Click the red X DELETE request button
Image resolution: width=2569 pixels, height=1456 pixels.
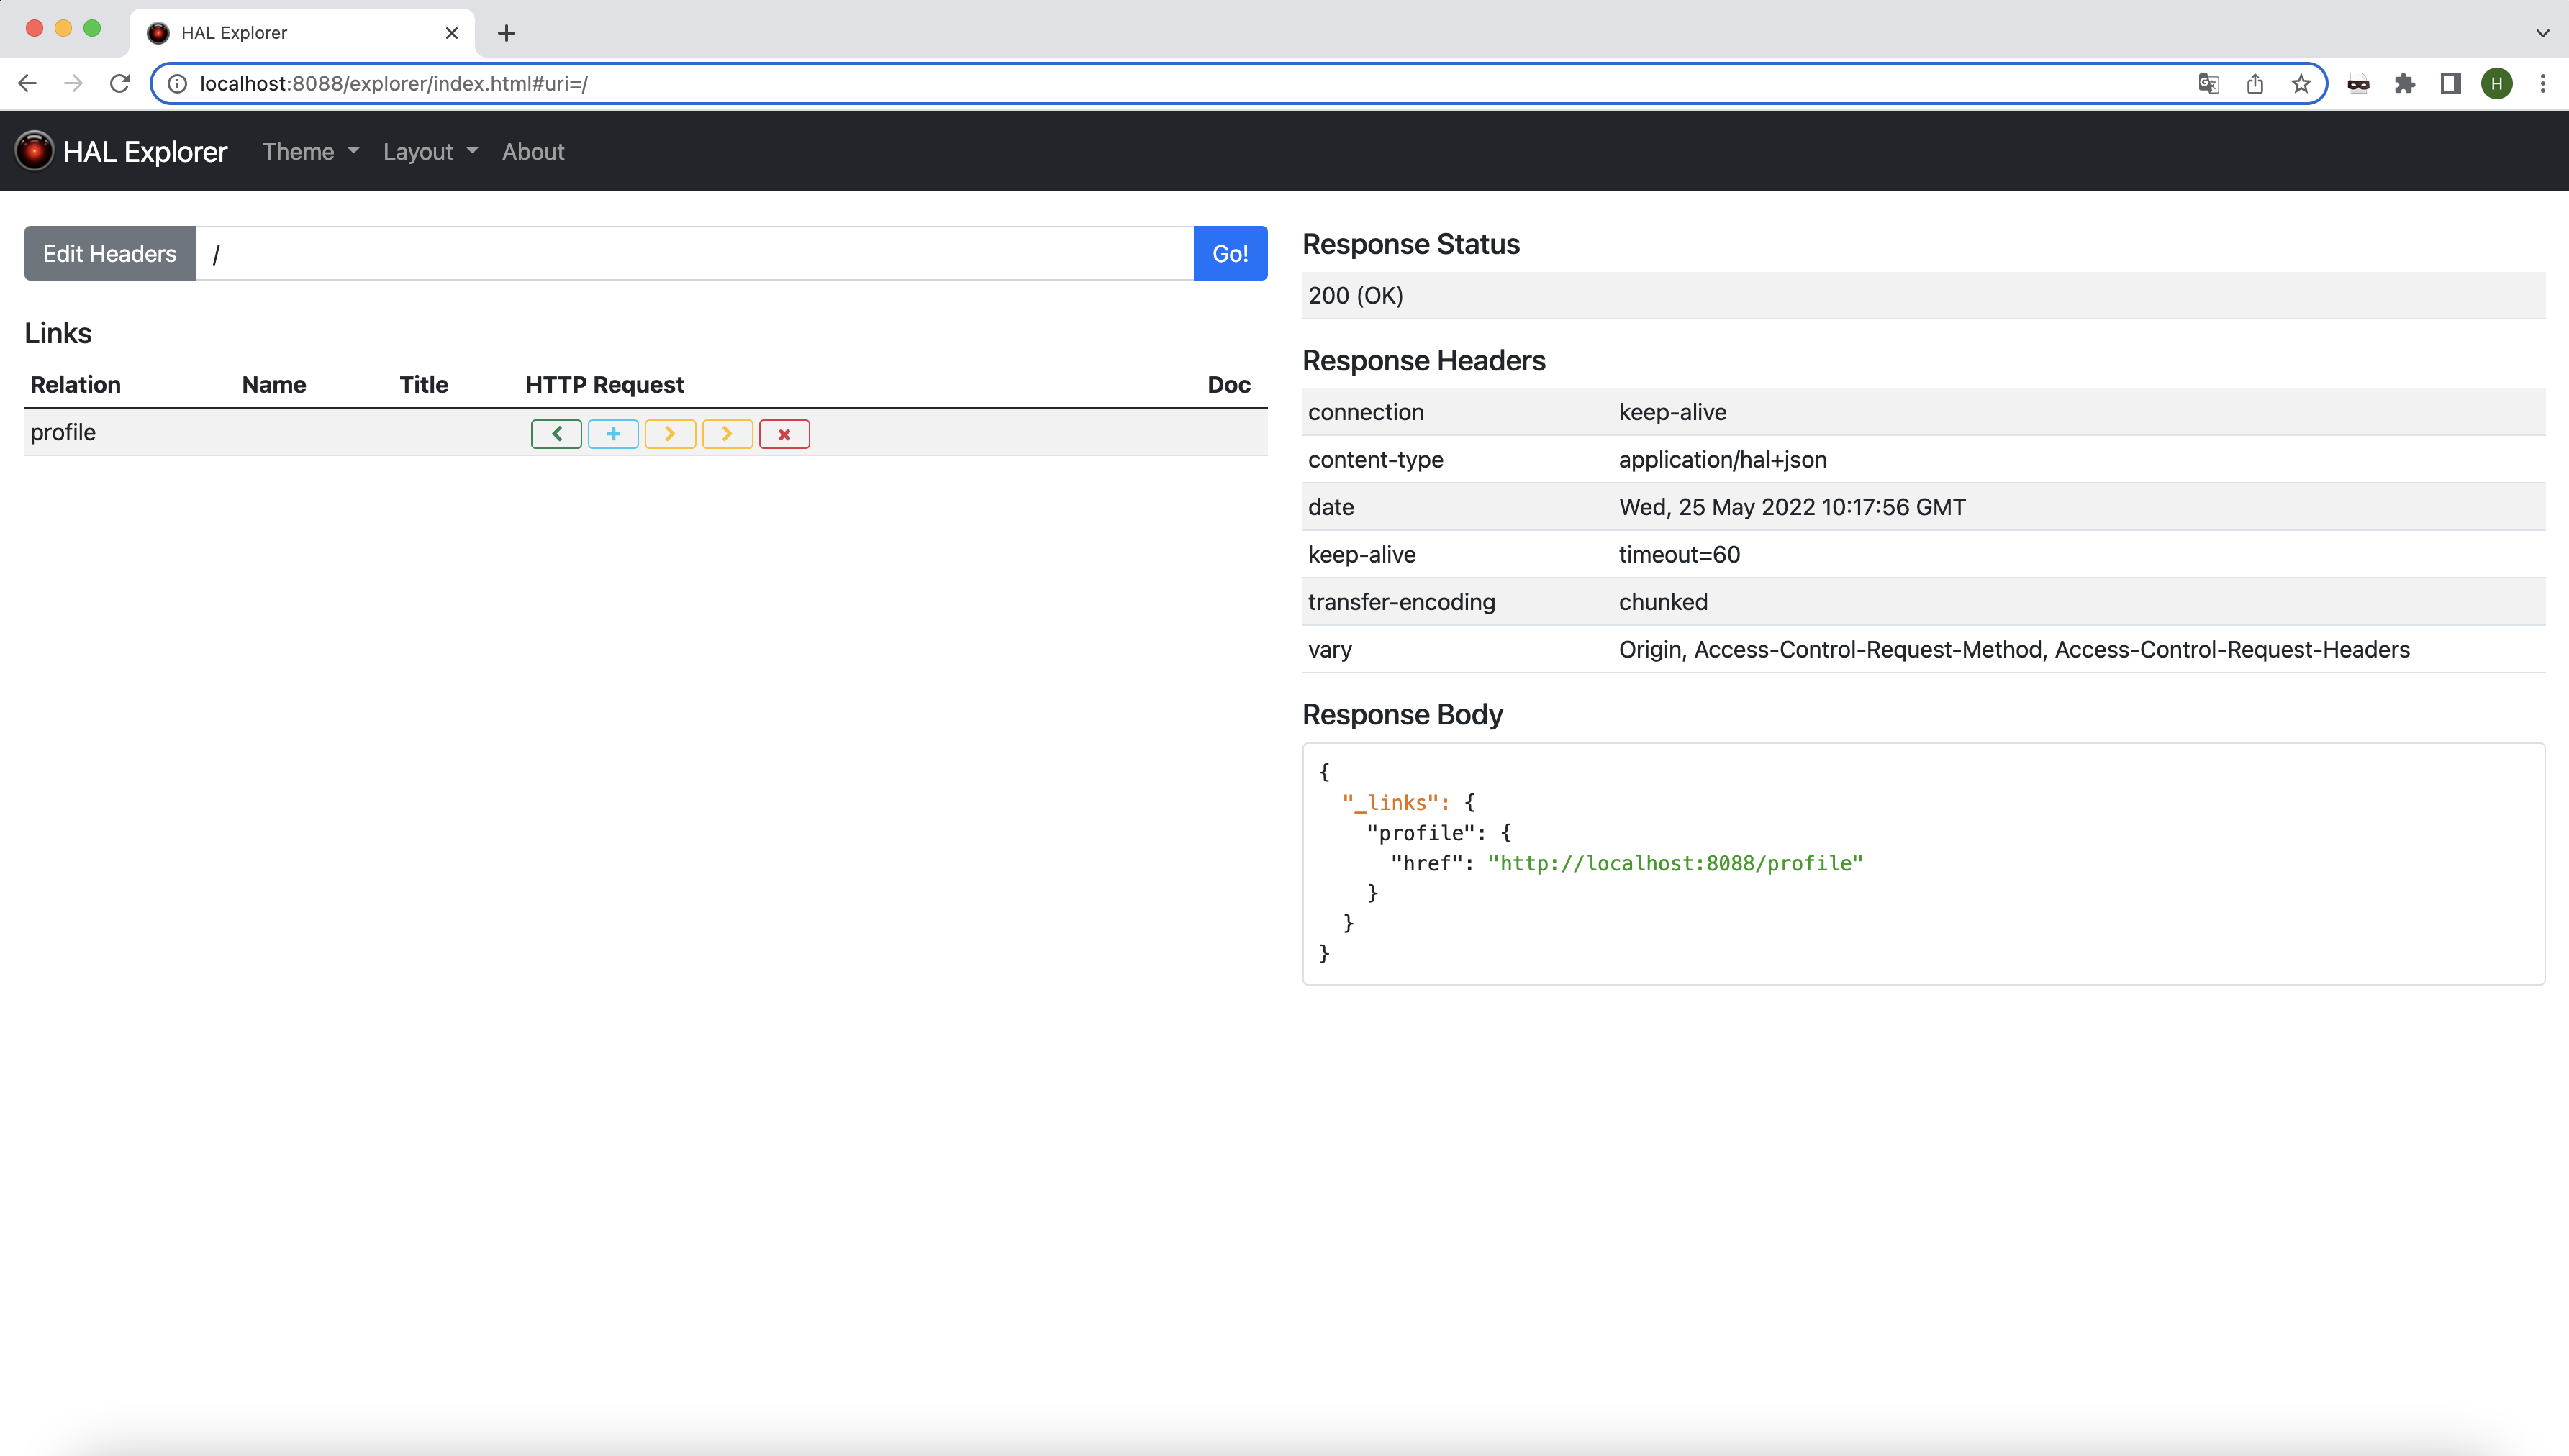tap(784, 434)
